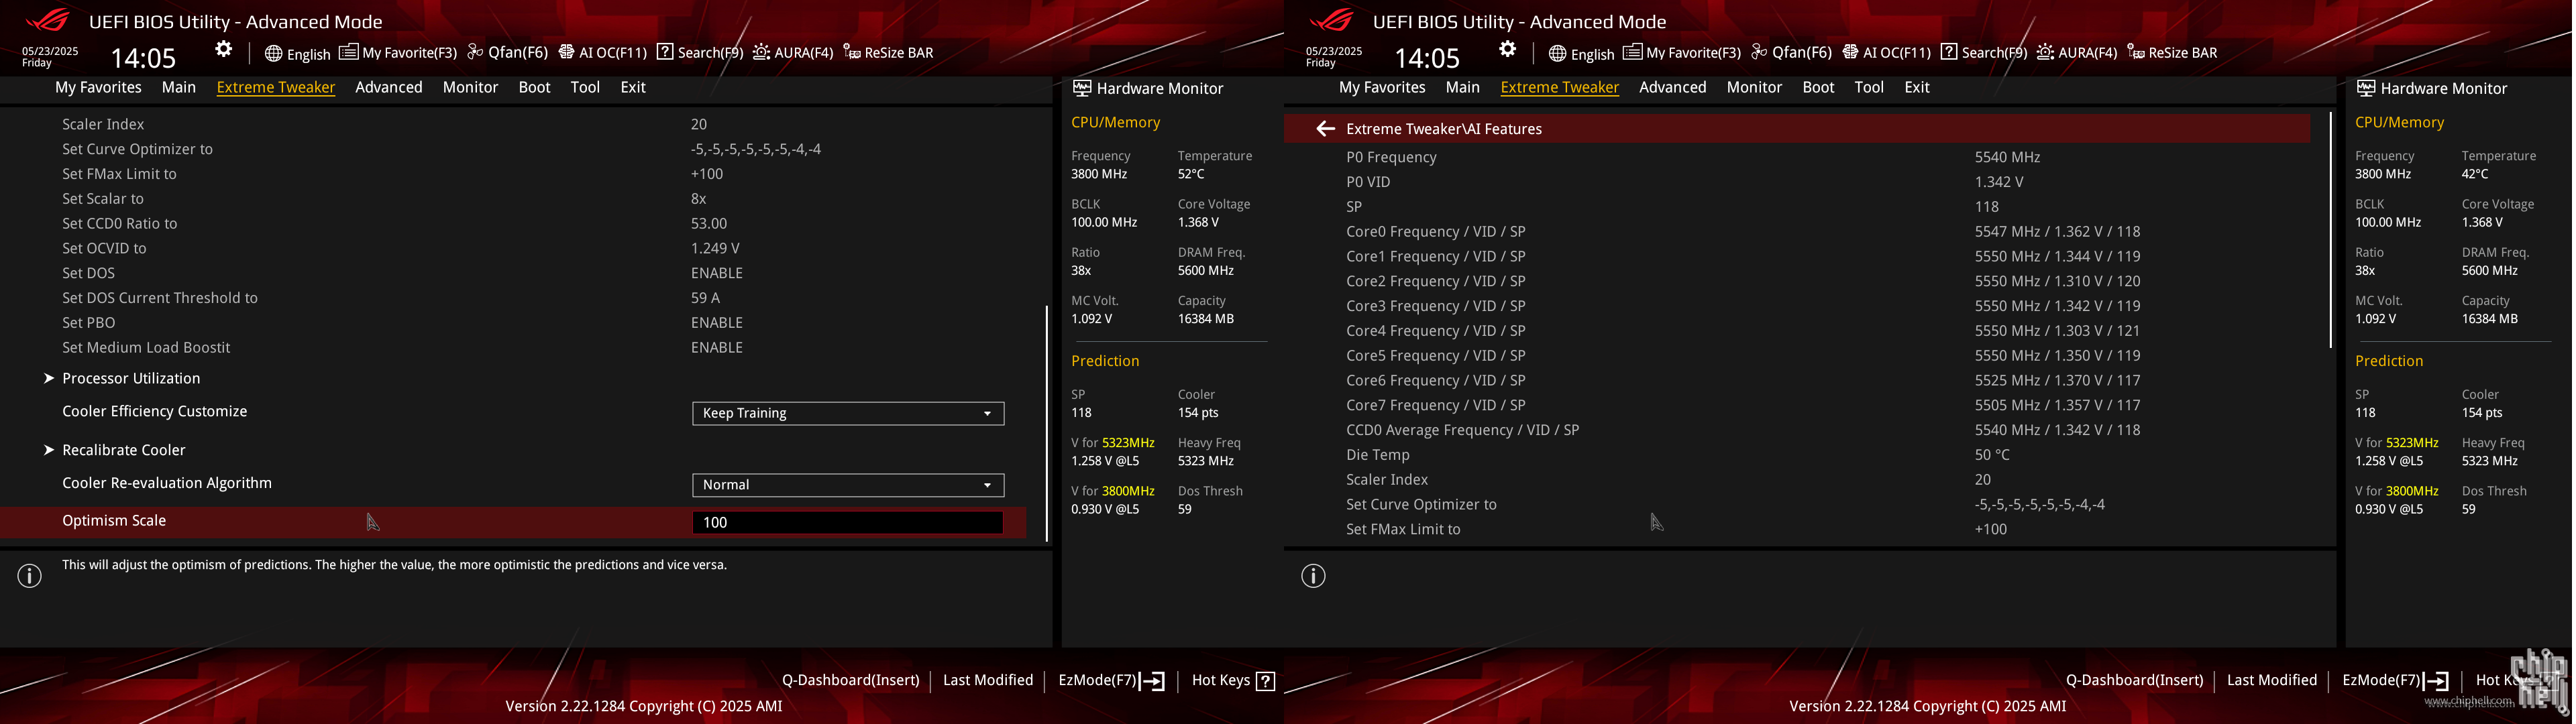
Task: Open Cooler Re-evaluation Algorithm dropdown
Action: (x=848, y=485)
